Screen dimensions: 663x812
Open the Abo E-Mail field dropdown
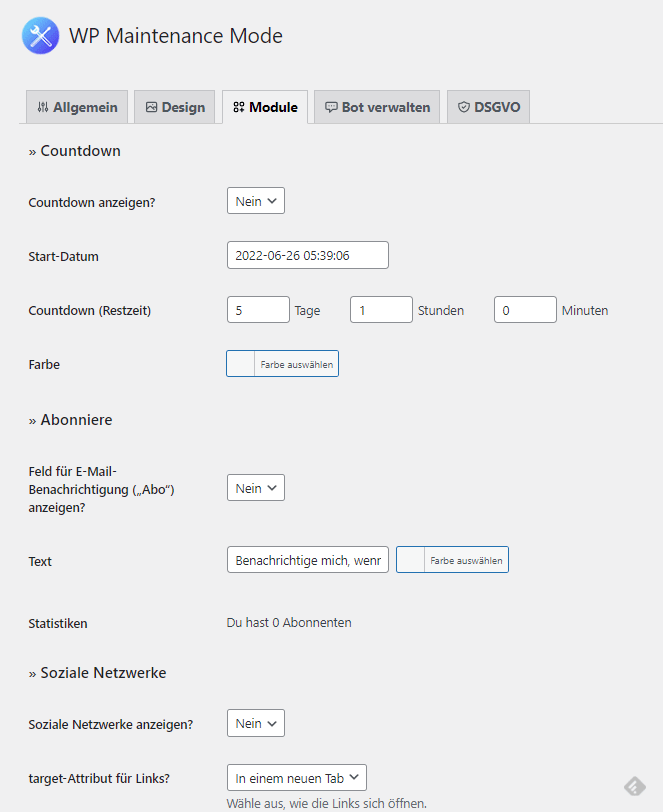(256, 488)
